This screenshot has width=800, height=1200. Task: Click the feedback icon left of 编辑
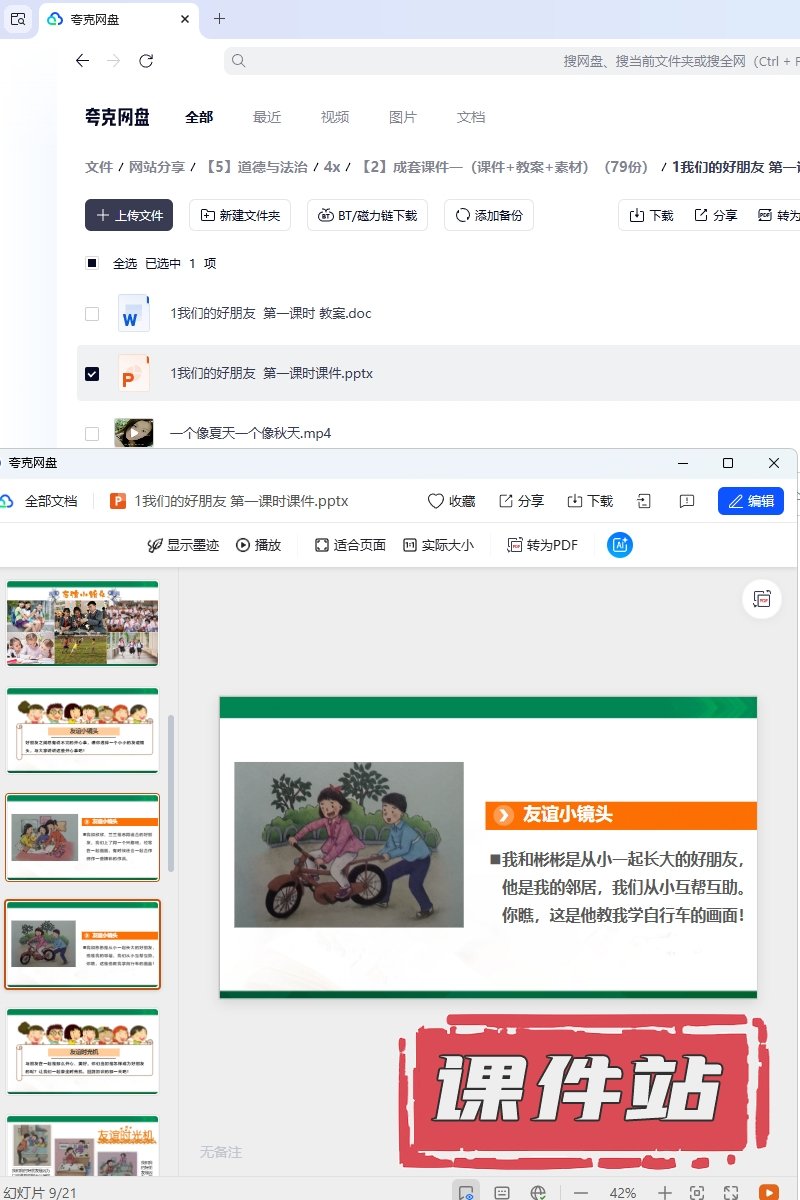tap(687, 501)
